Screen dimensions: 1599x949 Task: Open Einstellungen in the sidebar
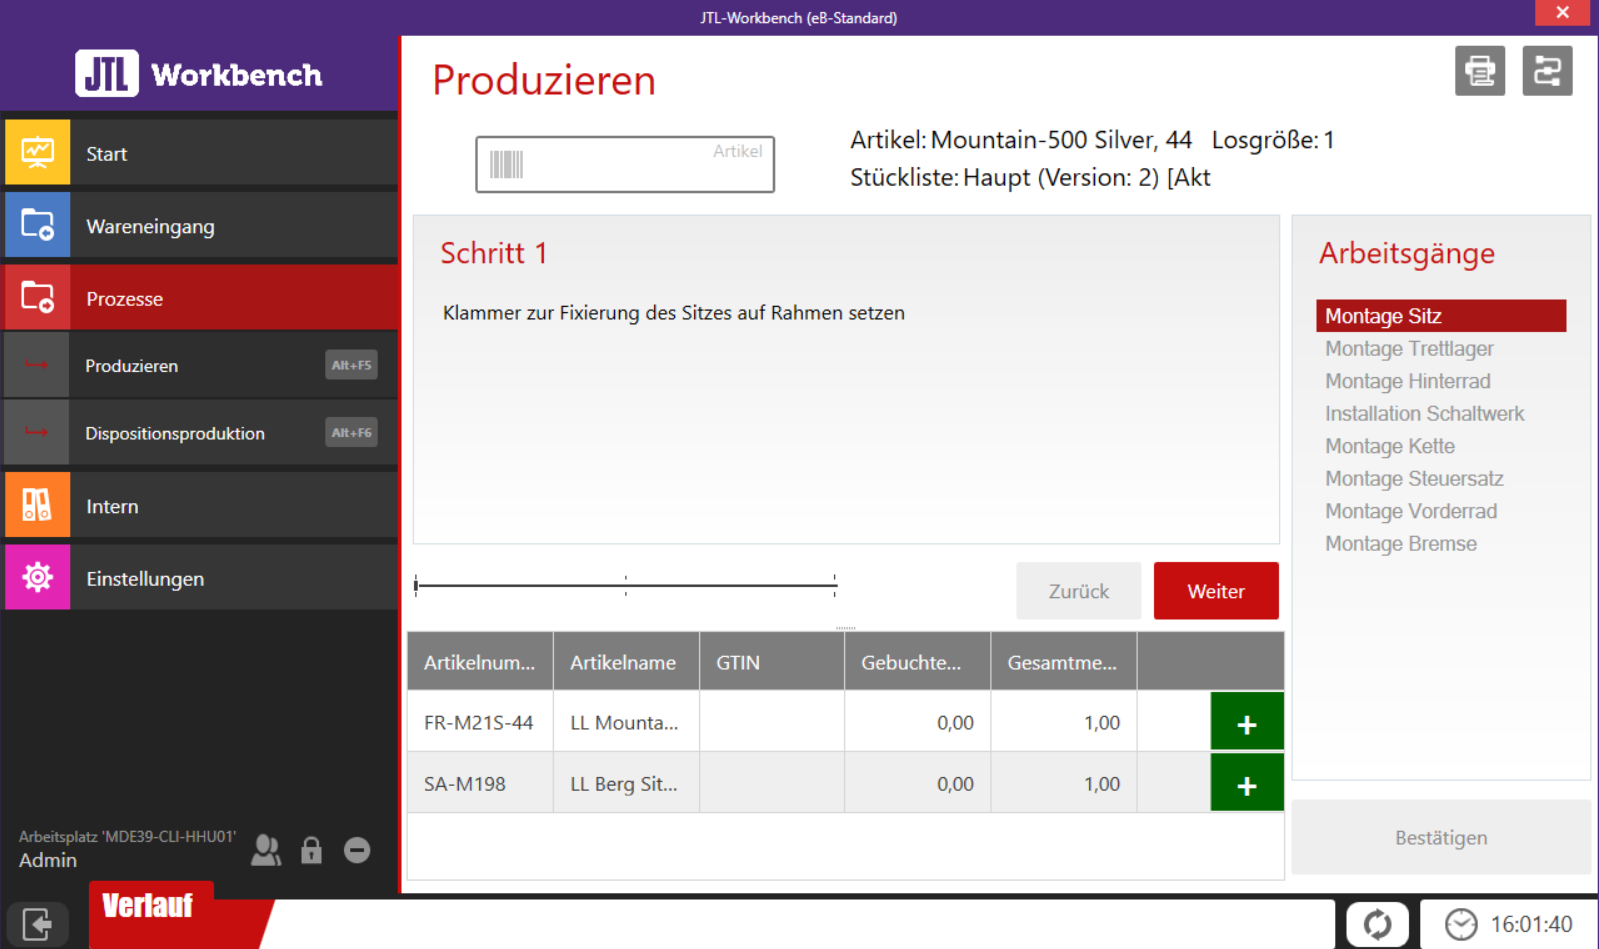(x=200, y=578)
